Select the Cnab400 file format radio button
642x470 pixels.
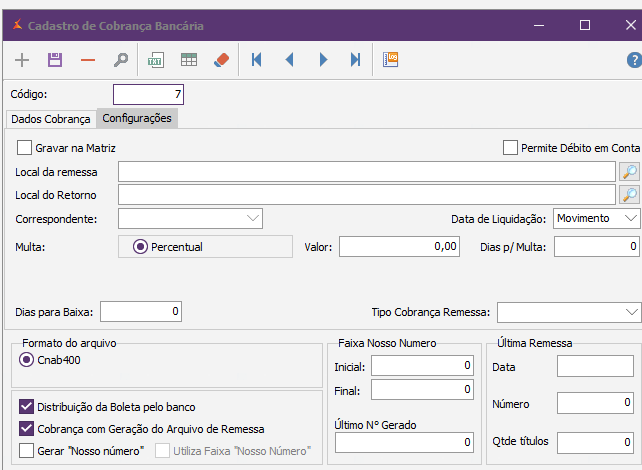[26, 361]
